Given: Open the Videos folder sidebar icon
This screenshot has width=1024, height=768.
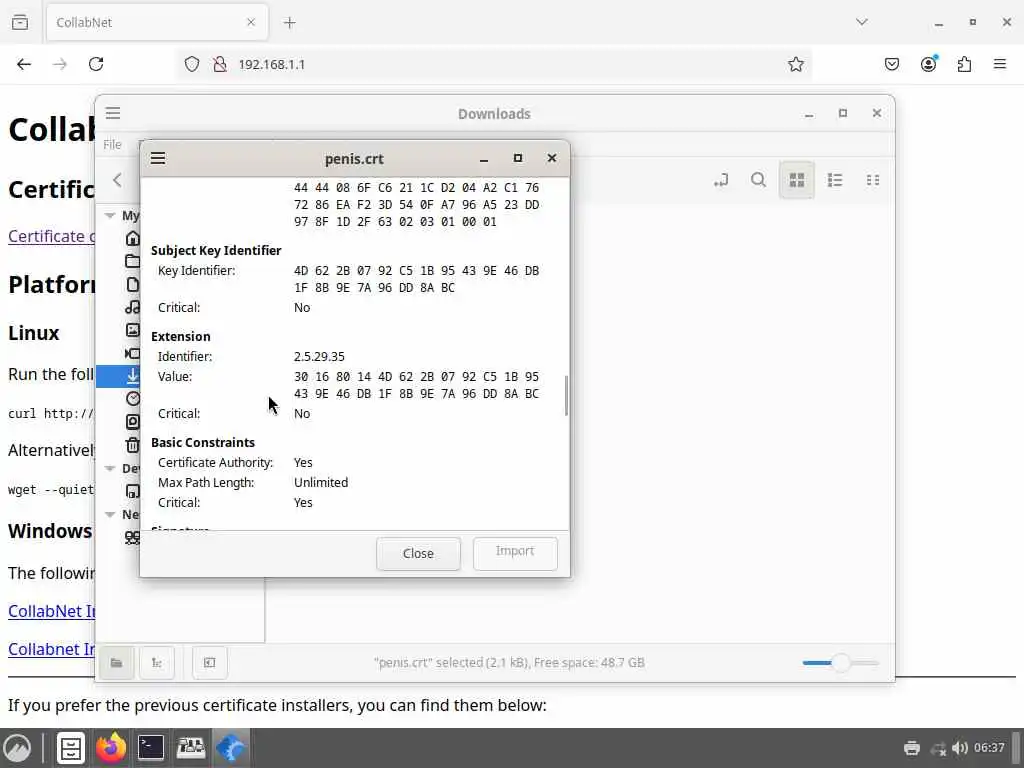Looking at the screenshot, I should 133,353.
